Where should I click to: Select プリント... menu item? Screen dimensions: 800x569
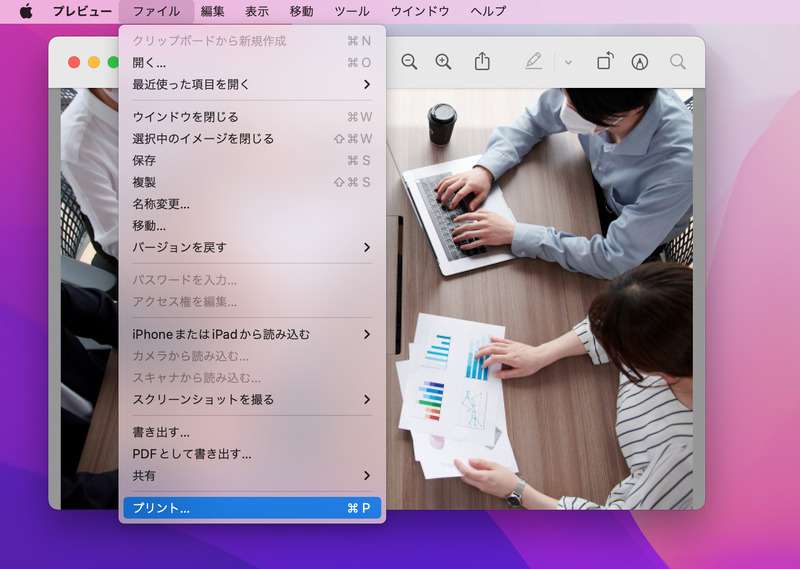(x=252, y=508)
